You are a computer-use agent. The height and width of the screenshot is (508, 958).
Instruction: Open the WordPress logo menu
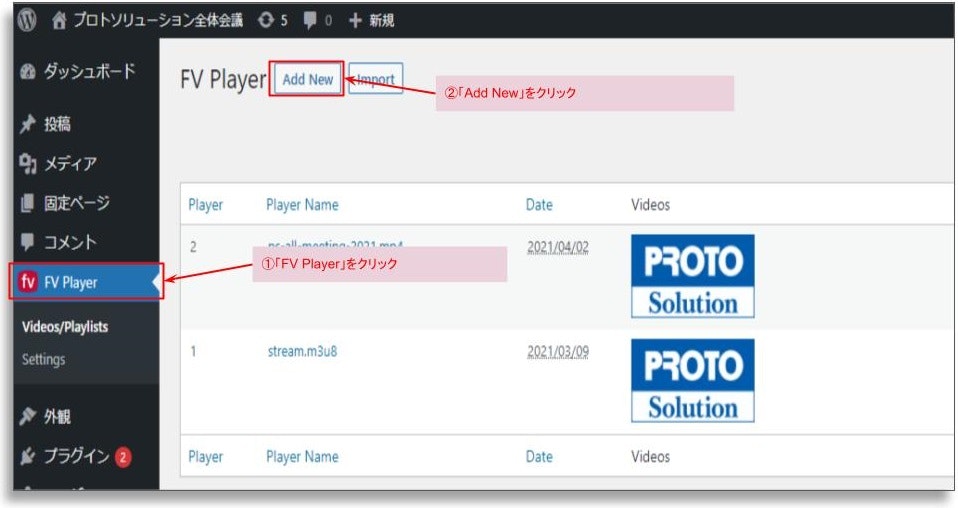coord(27,20)
